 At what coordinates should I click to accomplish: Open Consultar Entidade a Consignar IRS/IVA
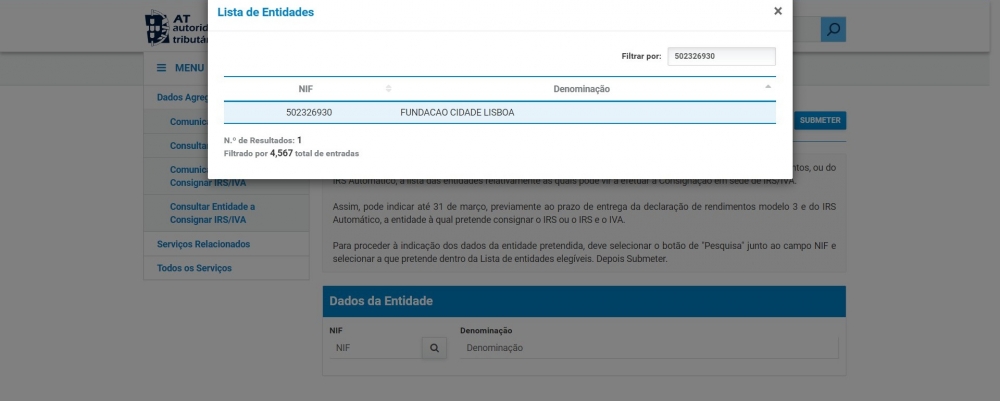point(212,213)
